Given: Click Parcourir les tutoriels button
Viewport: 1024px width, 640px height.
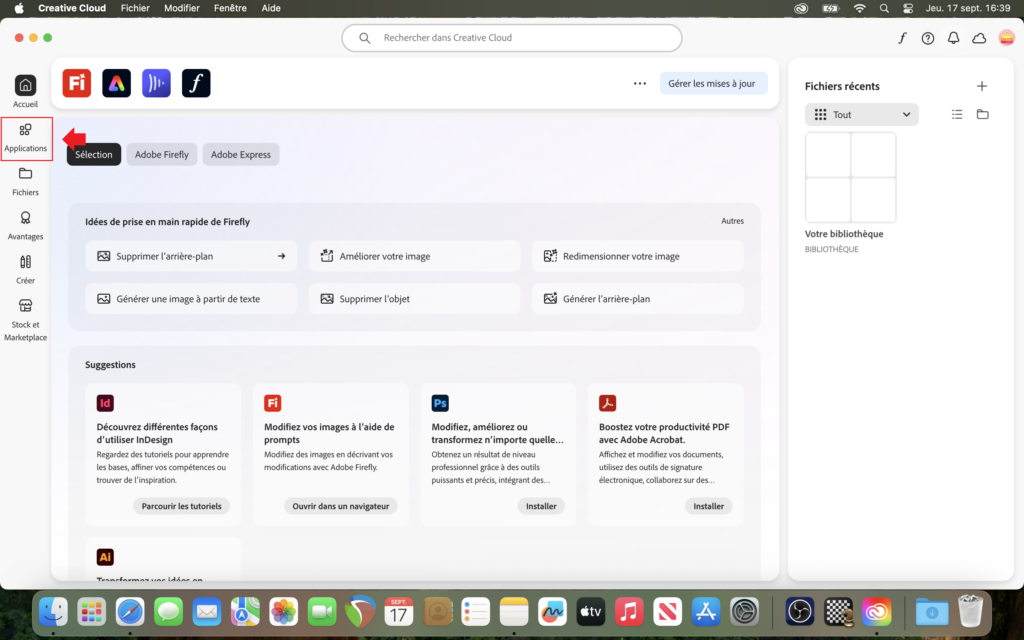Looking at the screenshot, I should click(182, 506).
